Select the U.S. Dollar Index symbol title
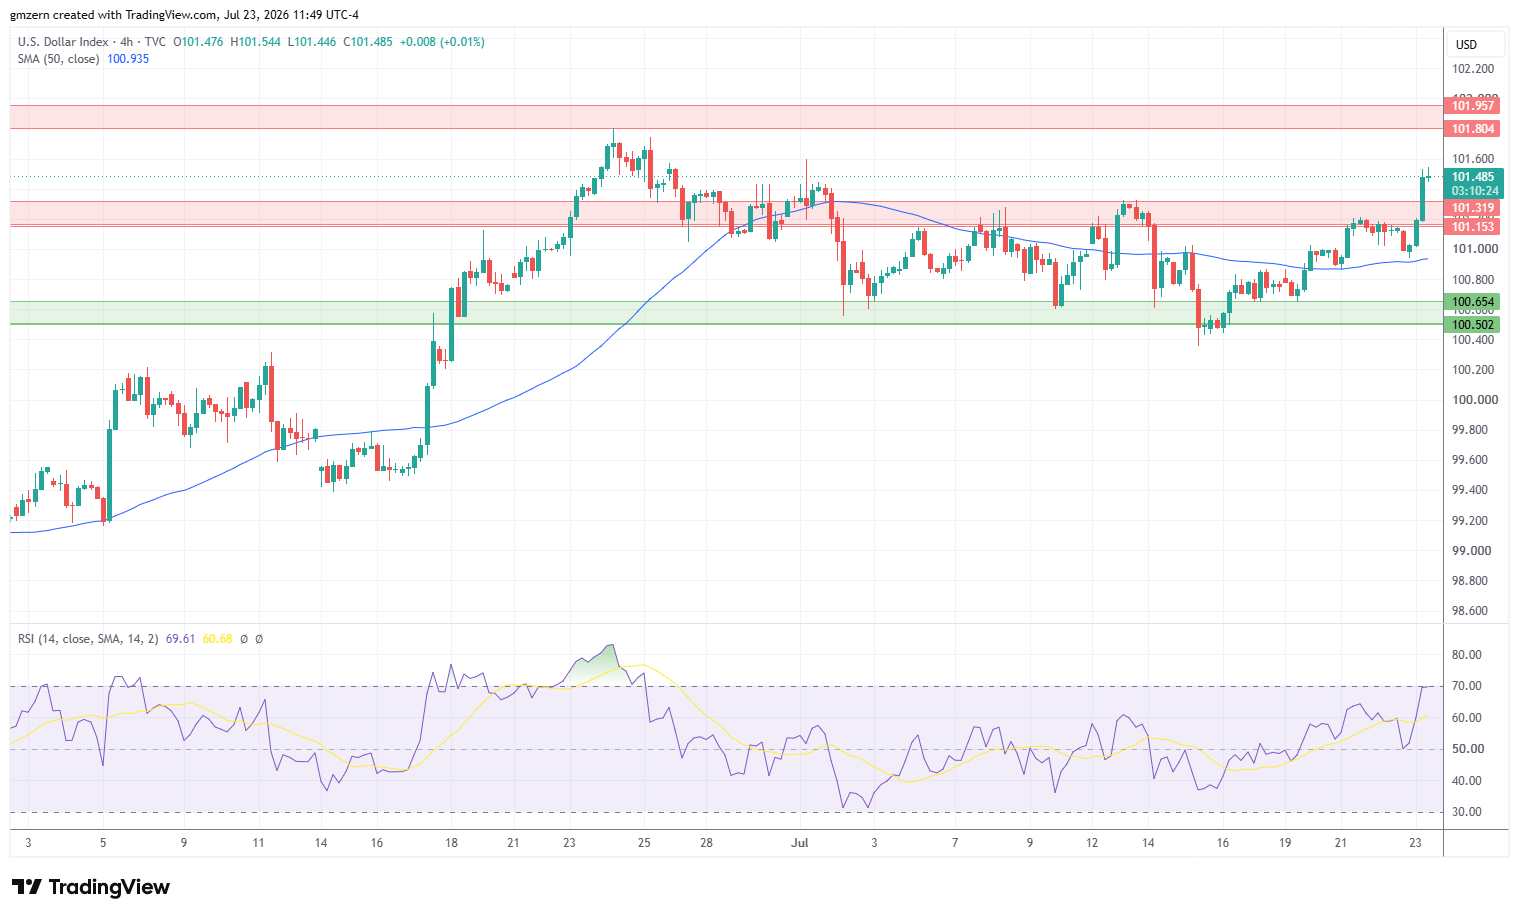 coord(63,42)
